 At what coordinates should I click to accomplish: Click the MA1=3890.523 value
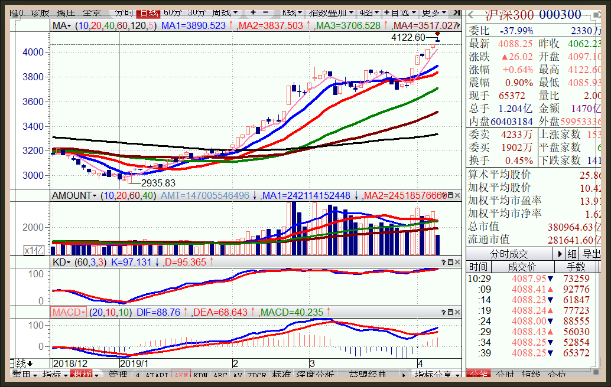click(193, 26)
